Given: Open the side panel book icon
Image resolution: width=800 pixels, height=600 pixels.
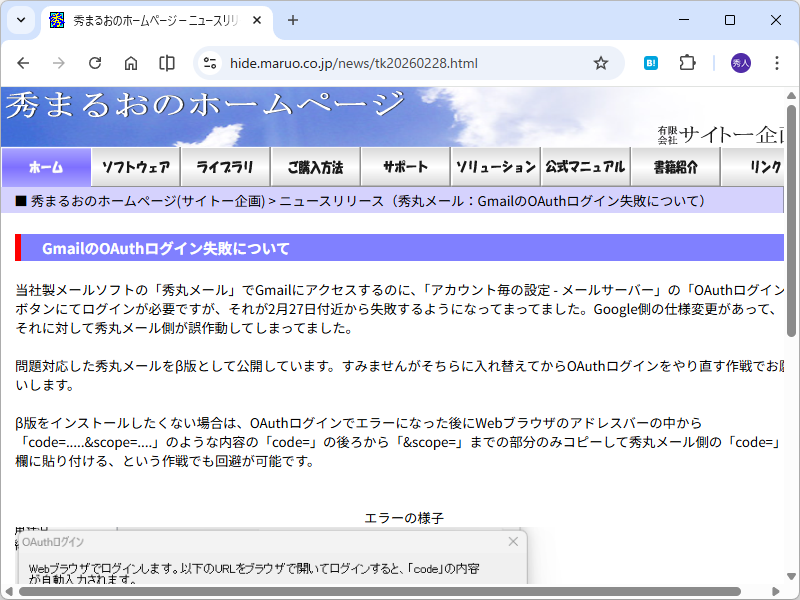Looking at the screenshot, I should pos(166,62).
